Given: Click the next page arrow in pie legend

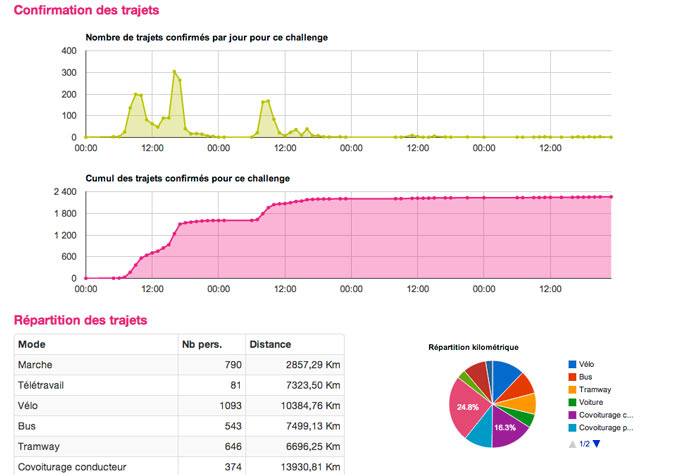Looking at the screenshot, I should 597,443.
